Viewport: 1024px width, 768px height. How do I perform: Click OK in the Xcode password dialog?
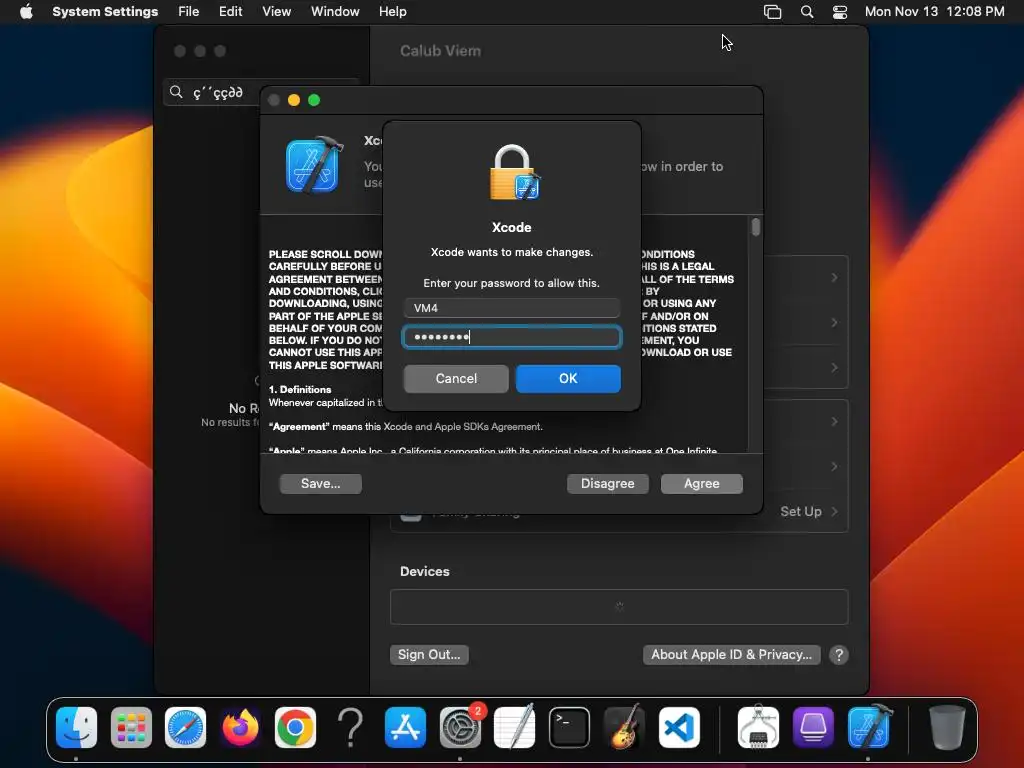568,379
